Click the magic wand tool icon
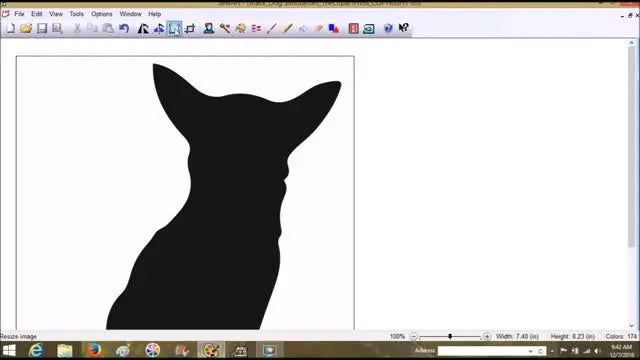Screen dimensions: 640x360 (x=224, y=28)
